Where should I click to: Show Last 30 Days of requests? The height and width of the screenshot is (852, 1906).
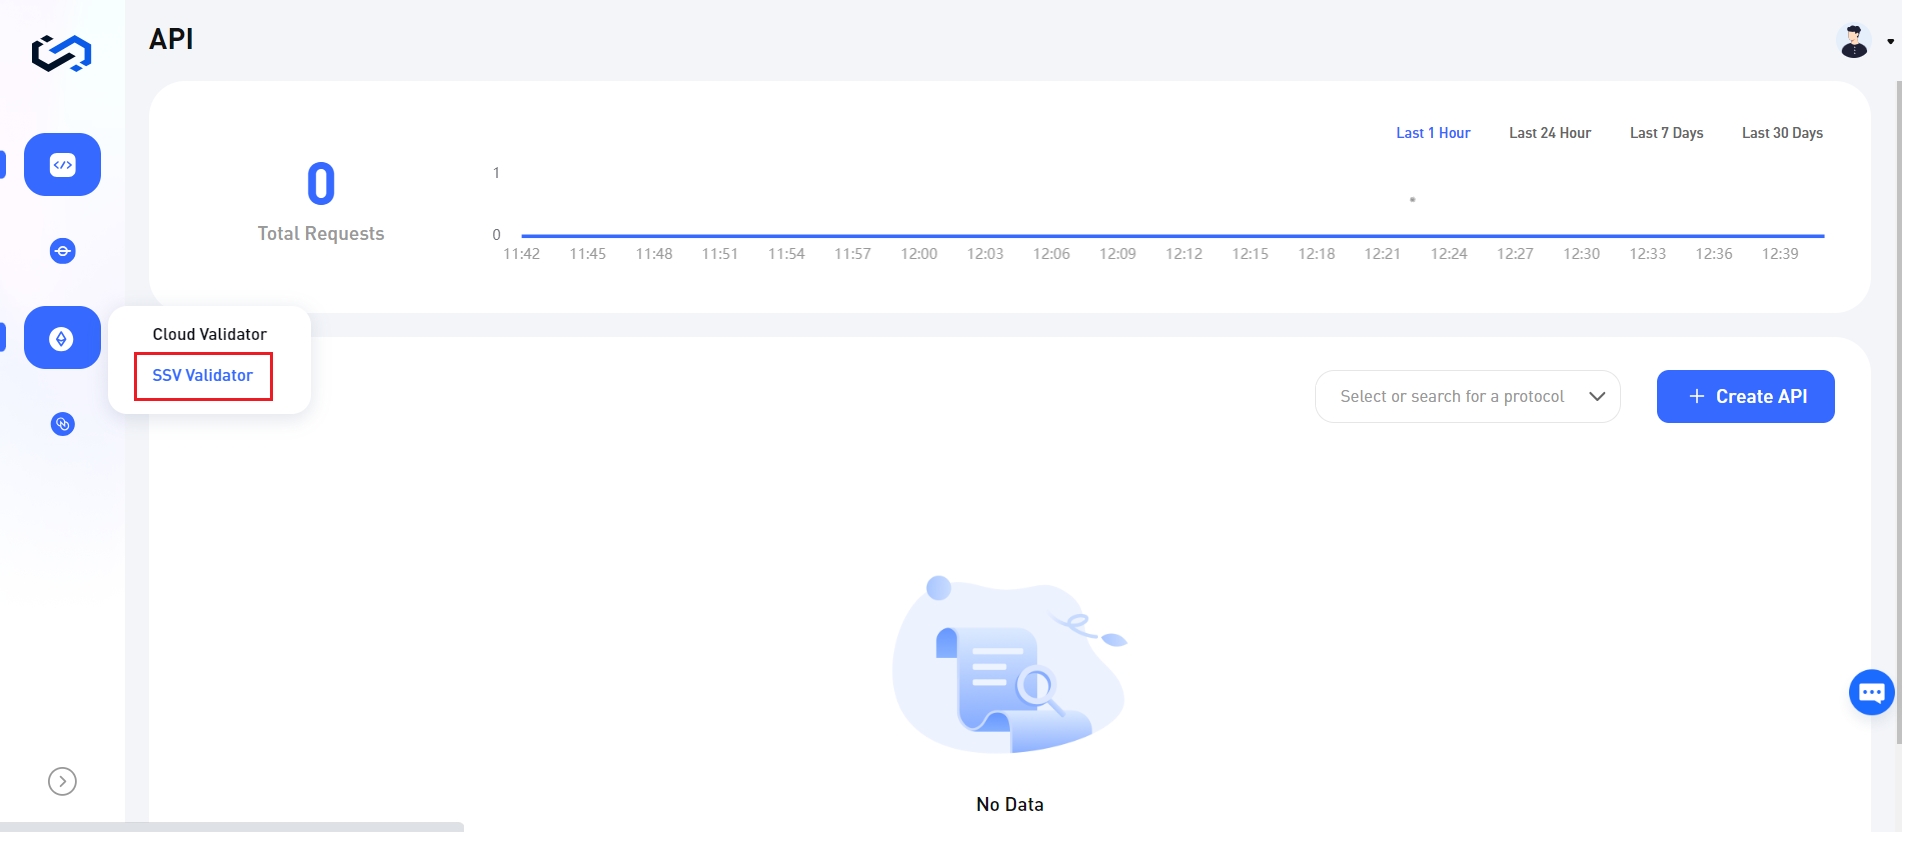pyautogui.click(x=1781, y=133)
